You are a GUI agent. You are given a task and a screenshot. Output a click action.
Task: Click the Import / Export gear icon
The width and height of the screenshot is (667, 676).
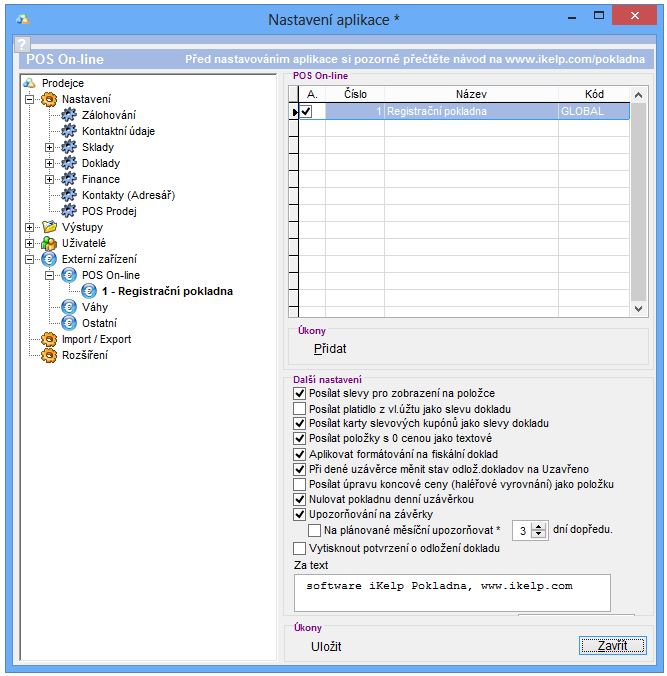48,339
